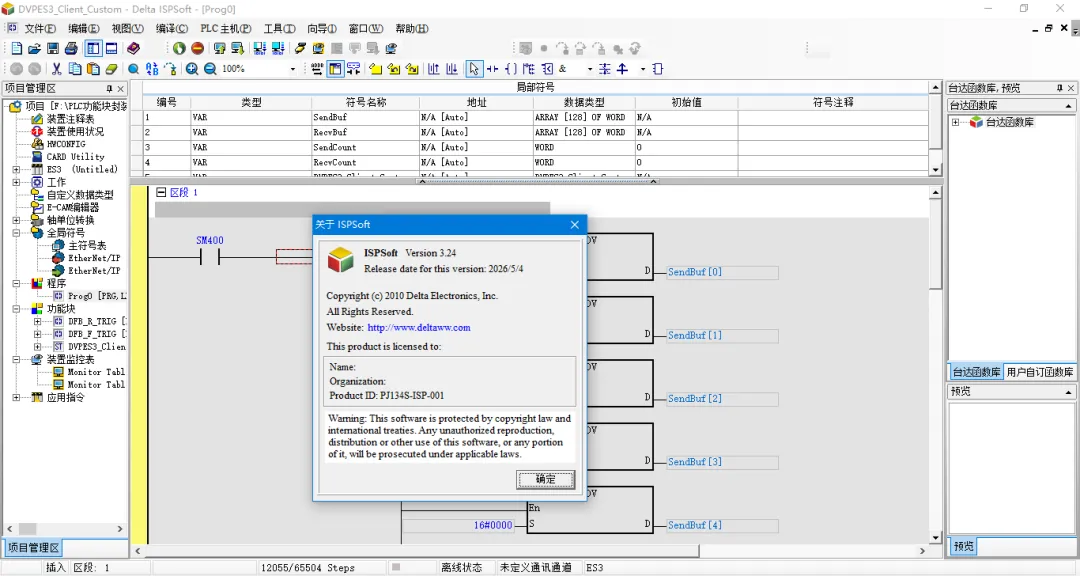The width and height of the screenshot is (1080, 576).
Task: Insert network below icon
Action: click(x=452, y=69)
